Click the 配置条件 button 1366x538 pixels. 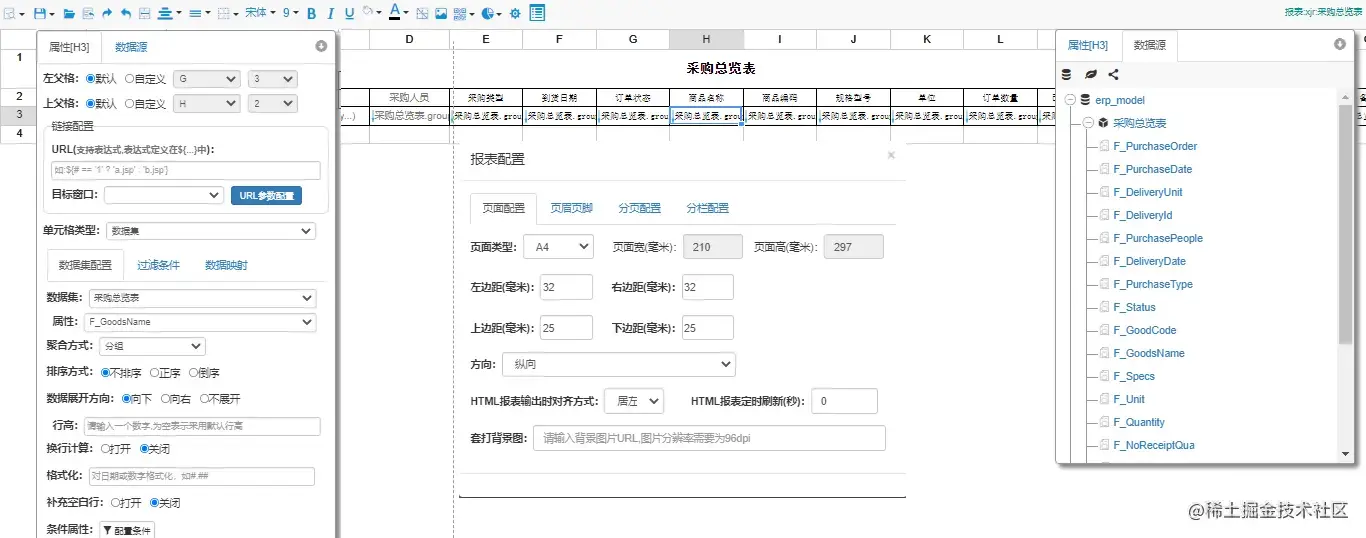pyautogui.click(x=126, y=530)
